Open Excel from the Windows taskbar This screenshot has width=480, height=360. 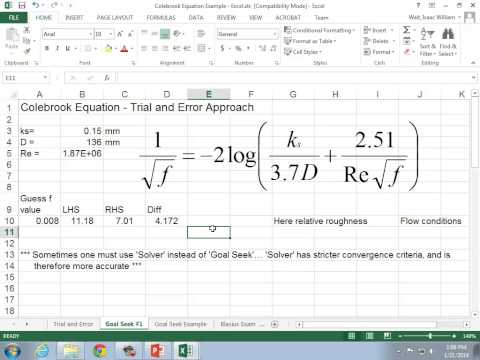pos(185,350)
